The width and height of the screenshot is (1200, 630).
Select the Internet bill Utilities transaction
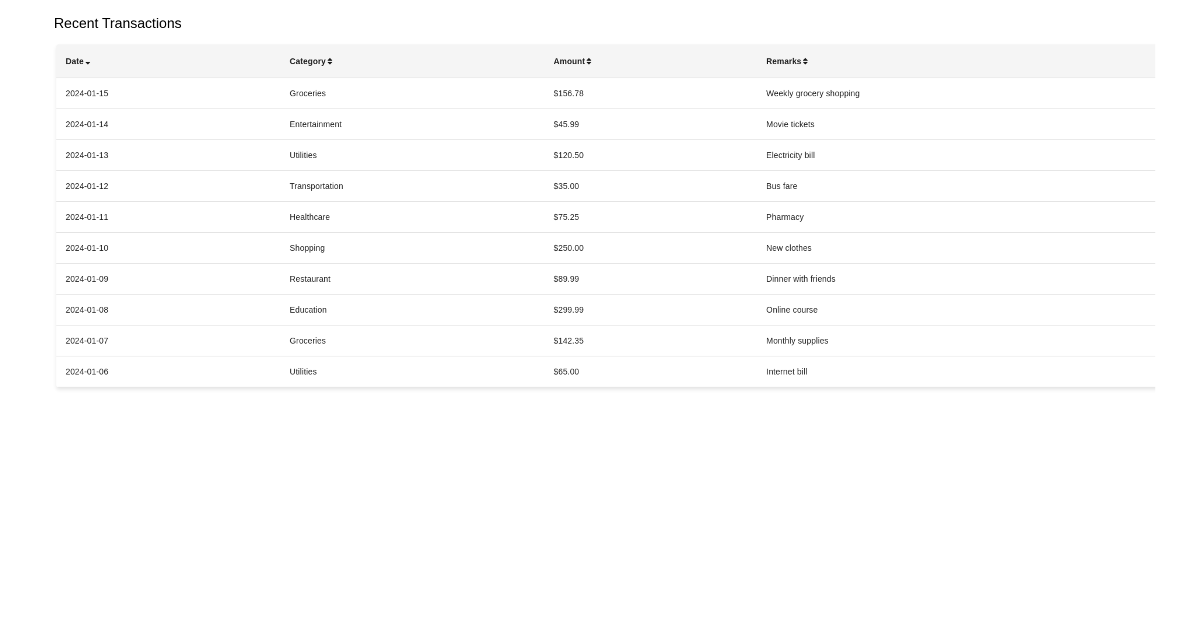tap(400, 372)
